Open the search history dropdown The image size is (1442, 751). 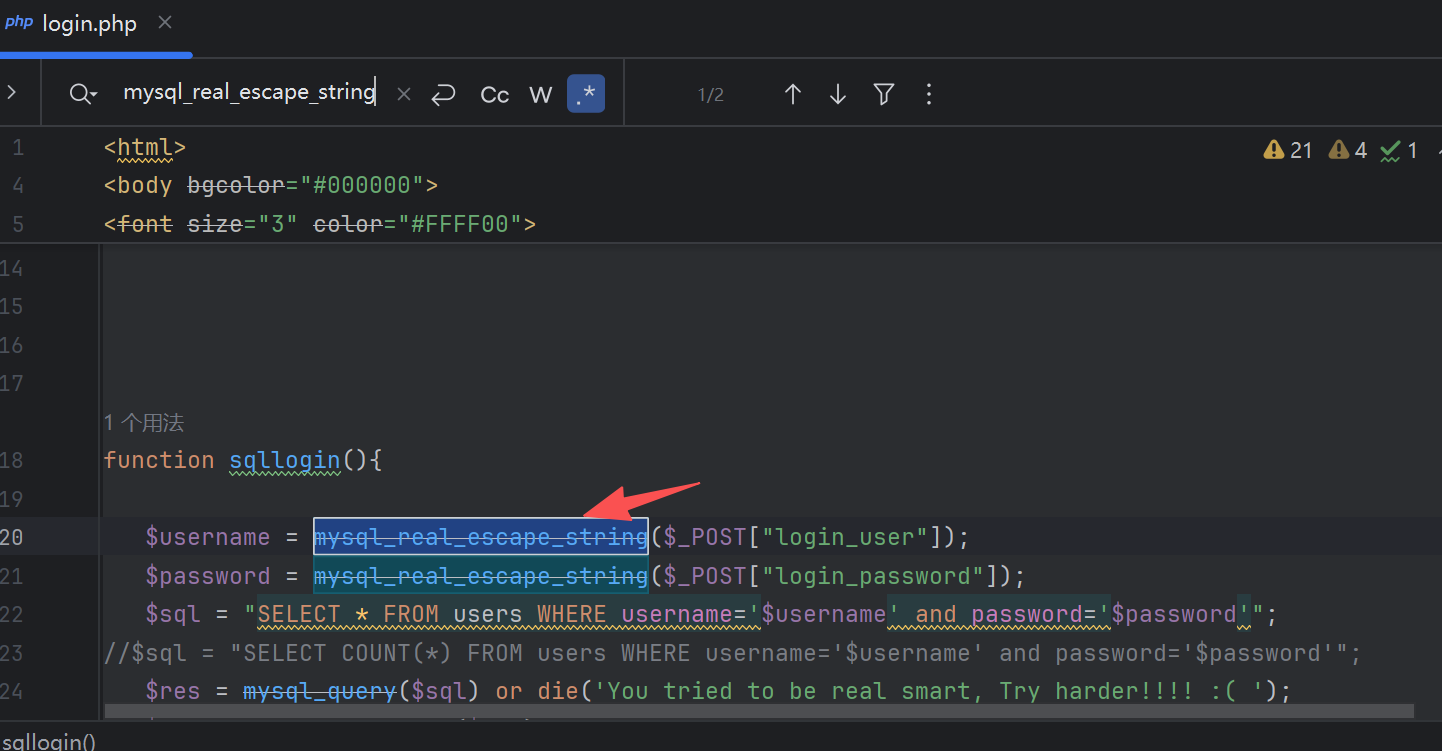click(83, 94)
